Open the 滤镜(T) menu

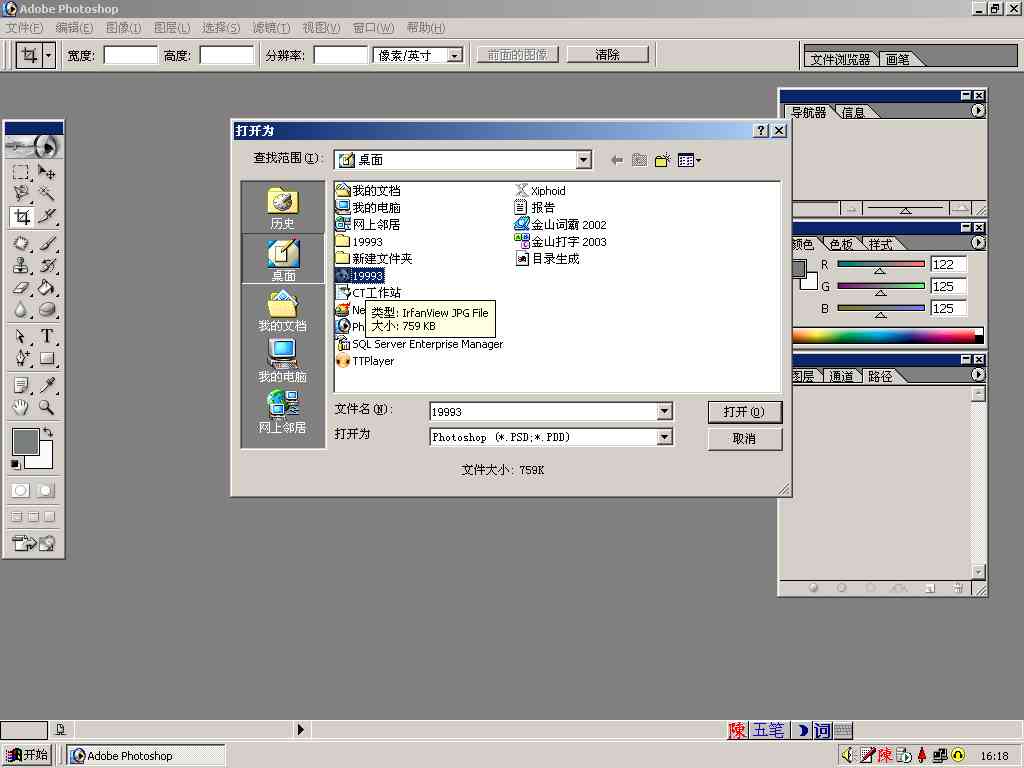click(271, 27)
